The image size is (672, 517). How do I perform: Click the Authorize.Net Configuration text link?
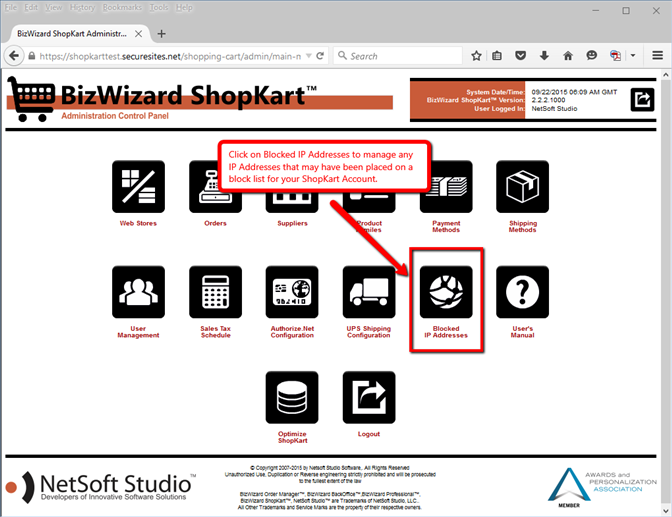coord(292,332)
